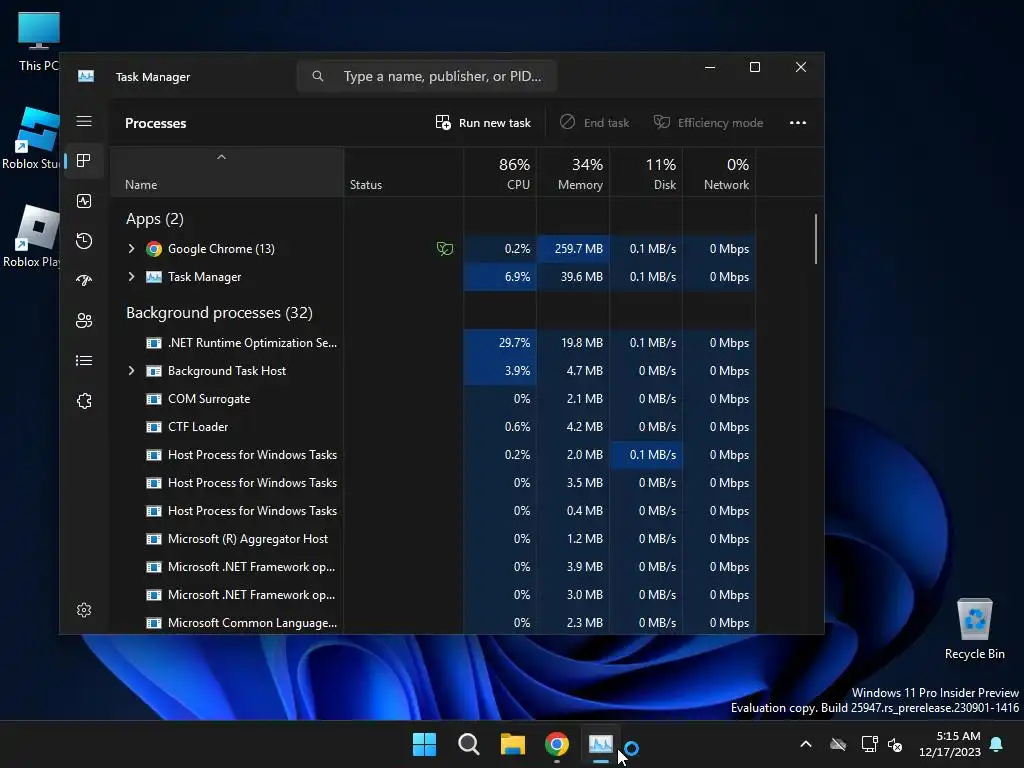1024x768 pixels.
Task: Expand the Background Task Host group
Action: 131,371
